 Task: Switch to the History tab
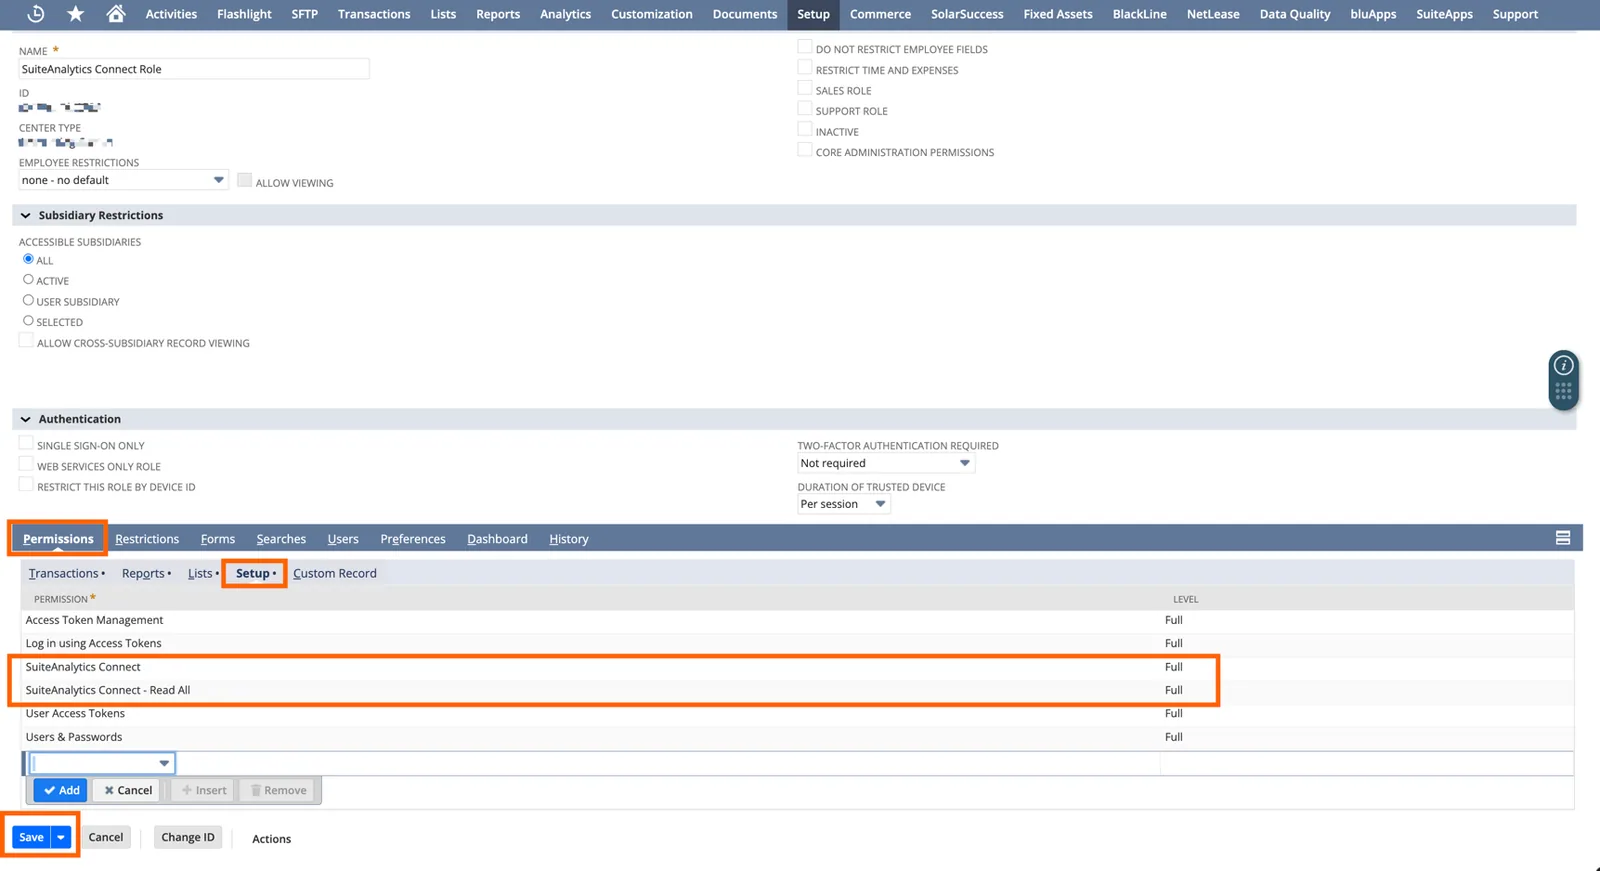(569, 539)
